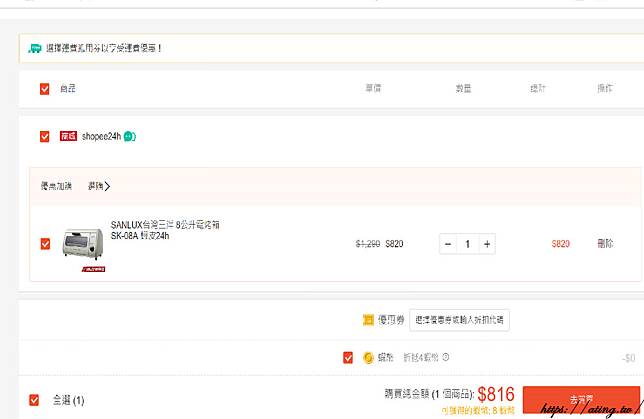
Task: Click the Shopee coin icon
Action: pyautogui.click(x=368, y=357)
